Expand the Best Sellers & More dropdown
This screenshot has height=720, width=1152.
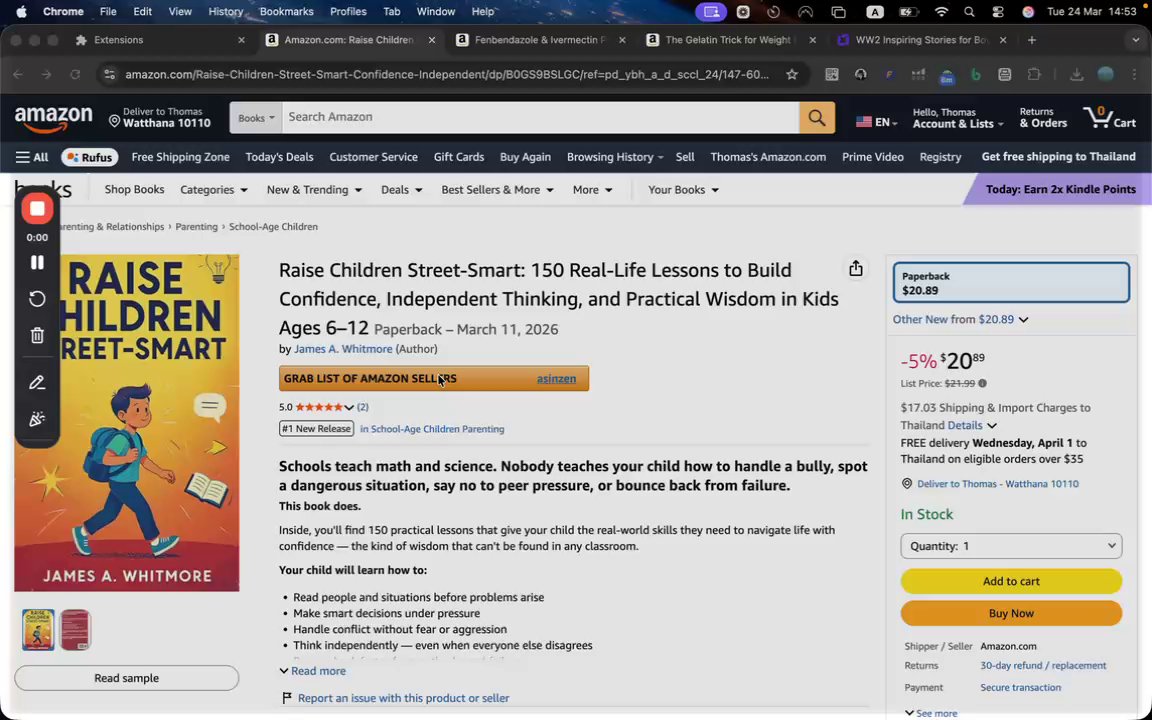(497, 190)
